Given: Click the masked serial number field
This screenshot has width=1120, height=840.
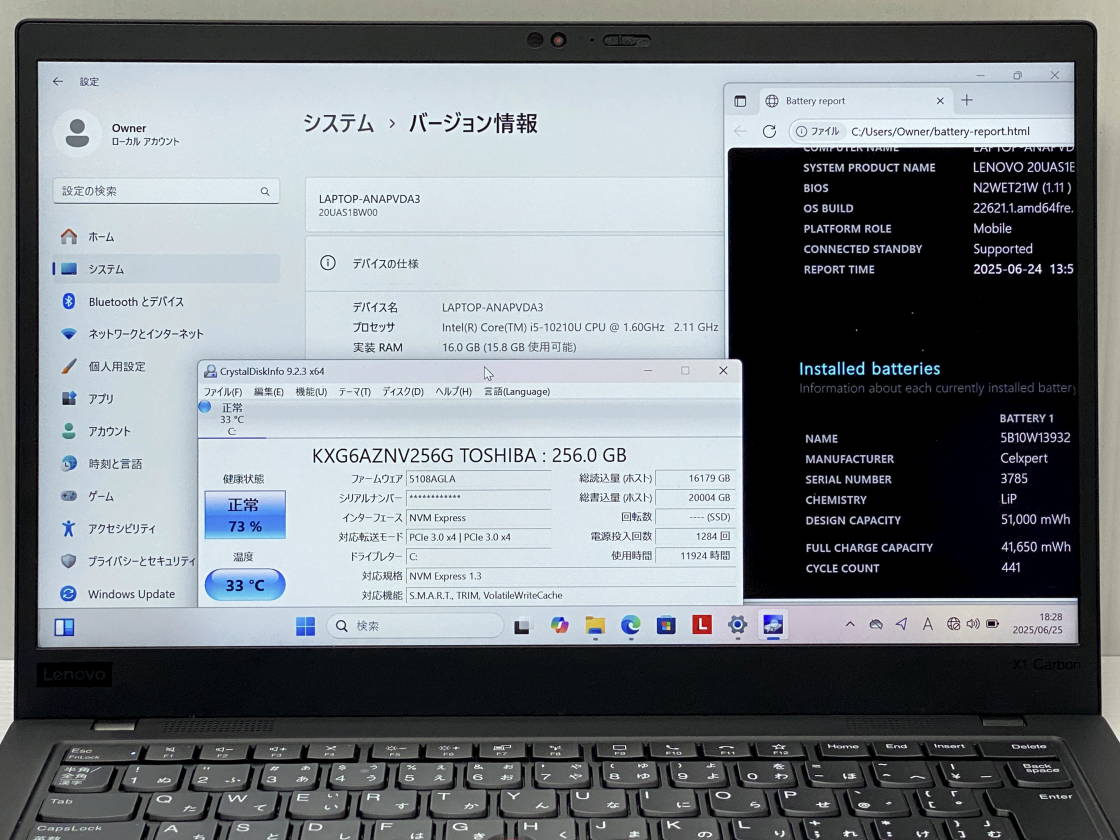Looking at the screenshot, I should point(479,498).
